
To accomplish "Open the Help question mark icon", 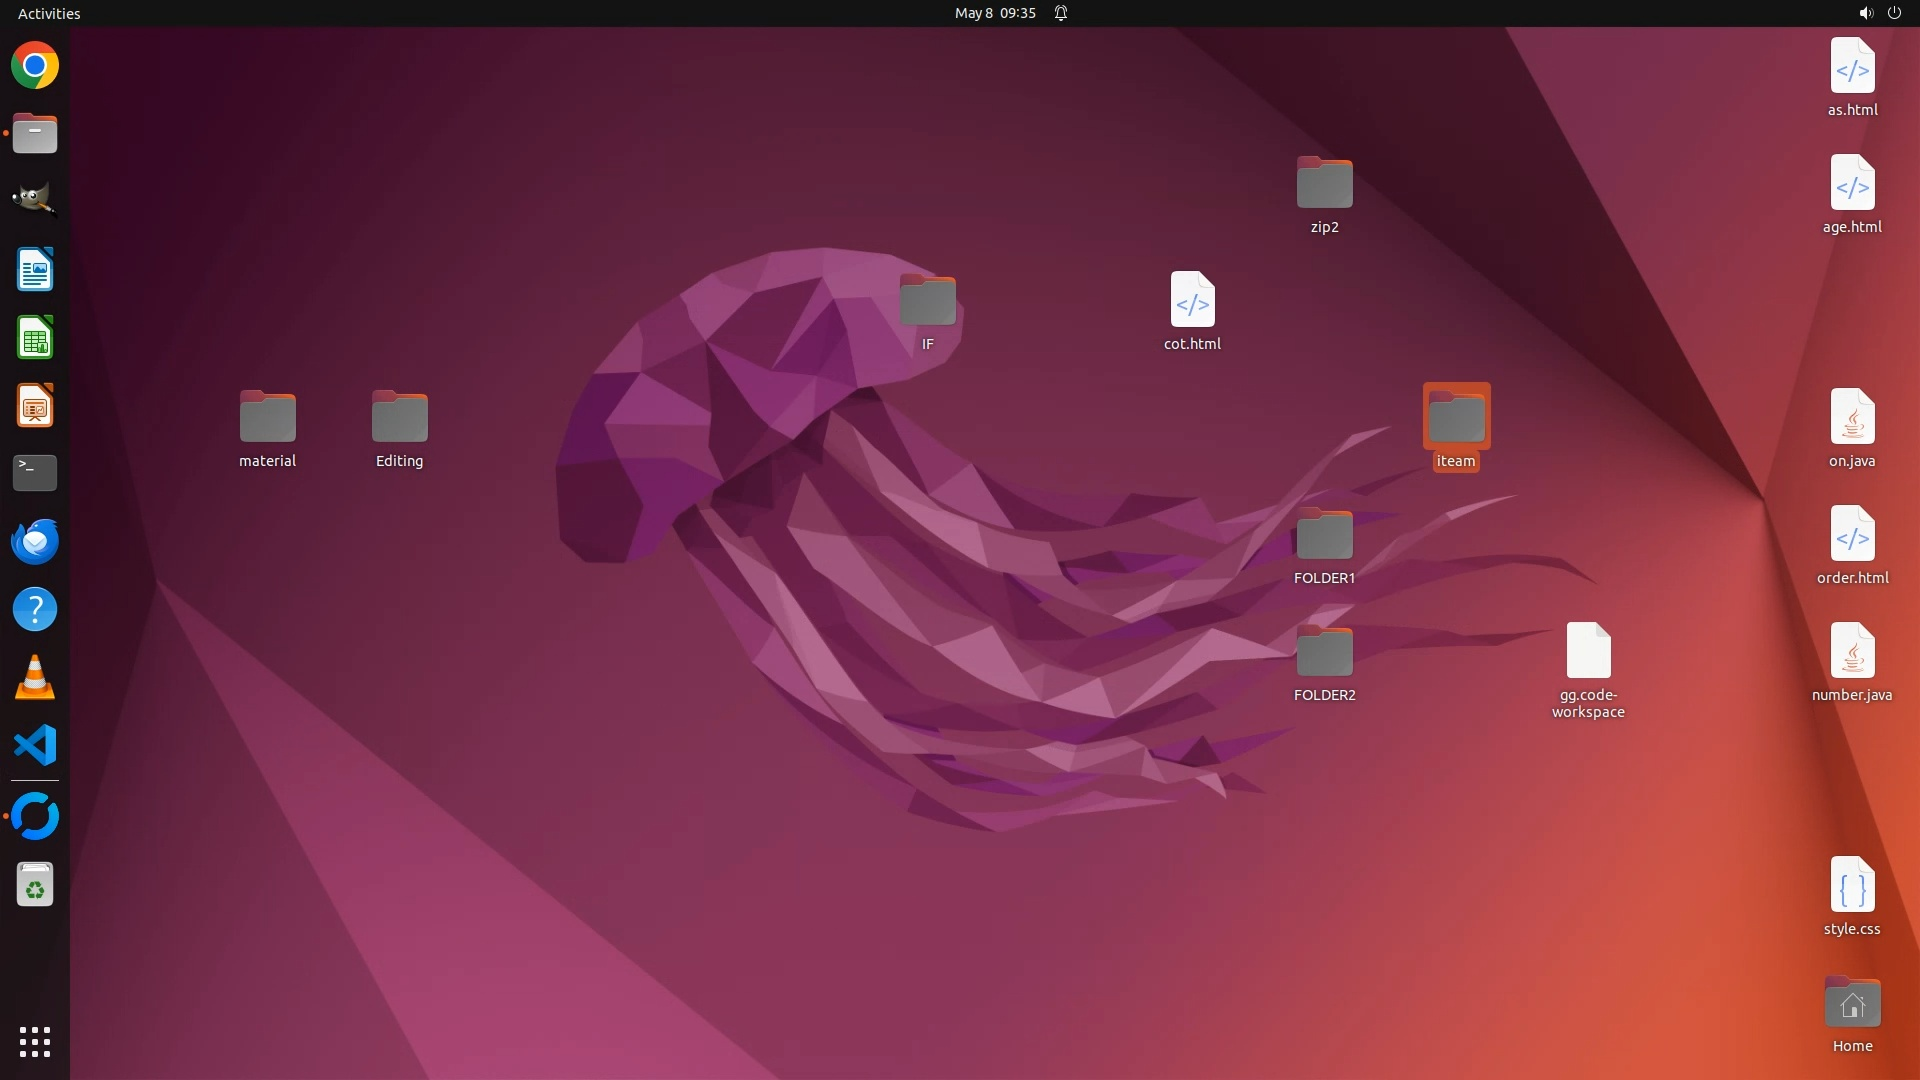I will (x=35, y=609).
